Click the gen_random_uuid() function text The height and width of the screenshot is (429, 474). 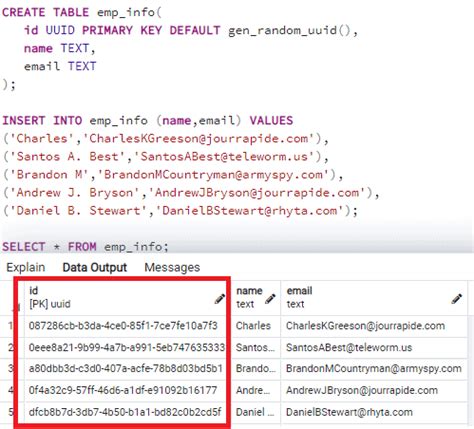[x=289, y=31]
